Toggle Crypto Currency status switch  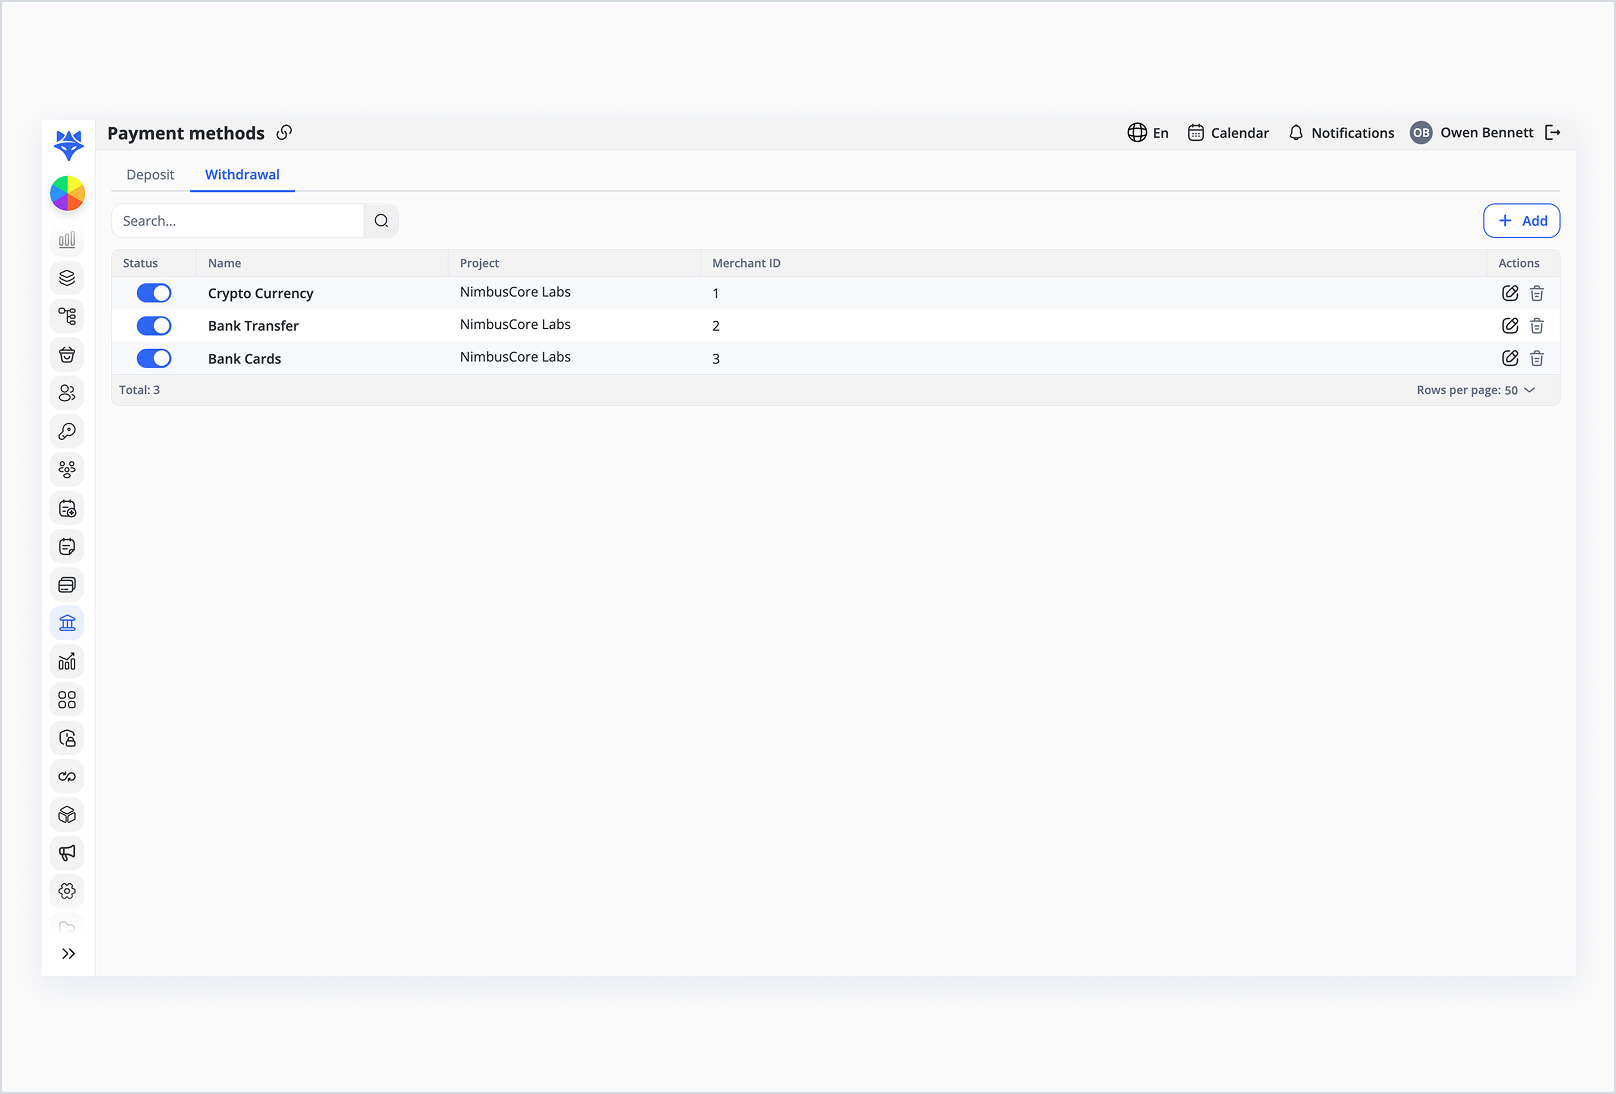[154, 293]
